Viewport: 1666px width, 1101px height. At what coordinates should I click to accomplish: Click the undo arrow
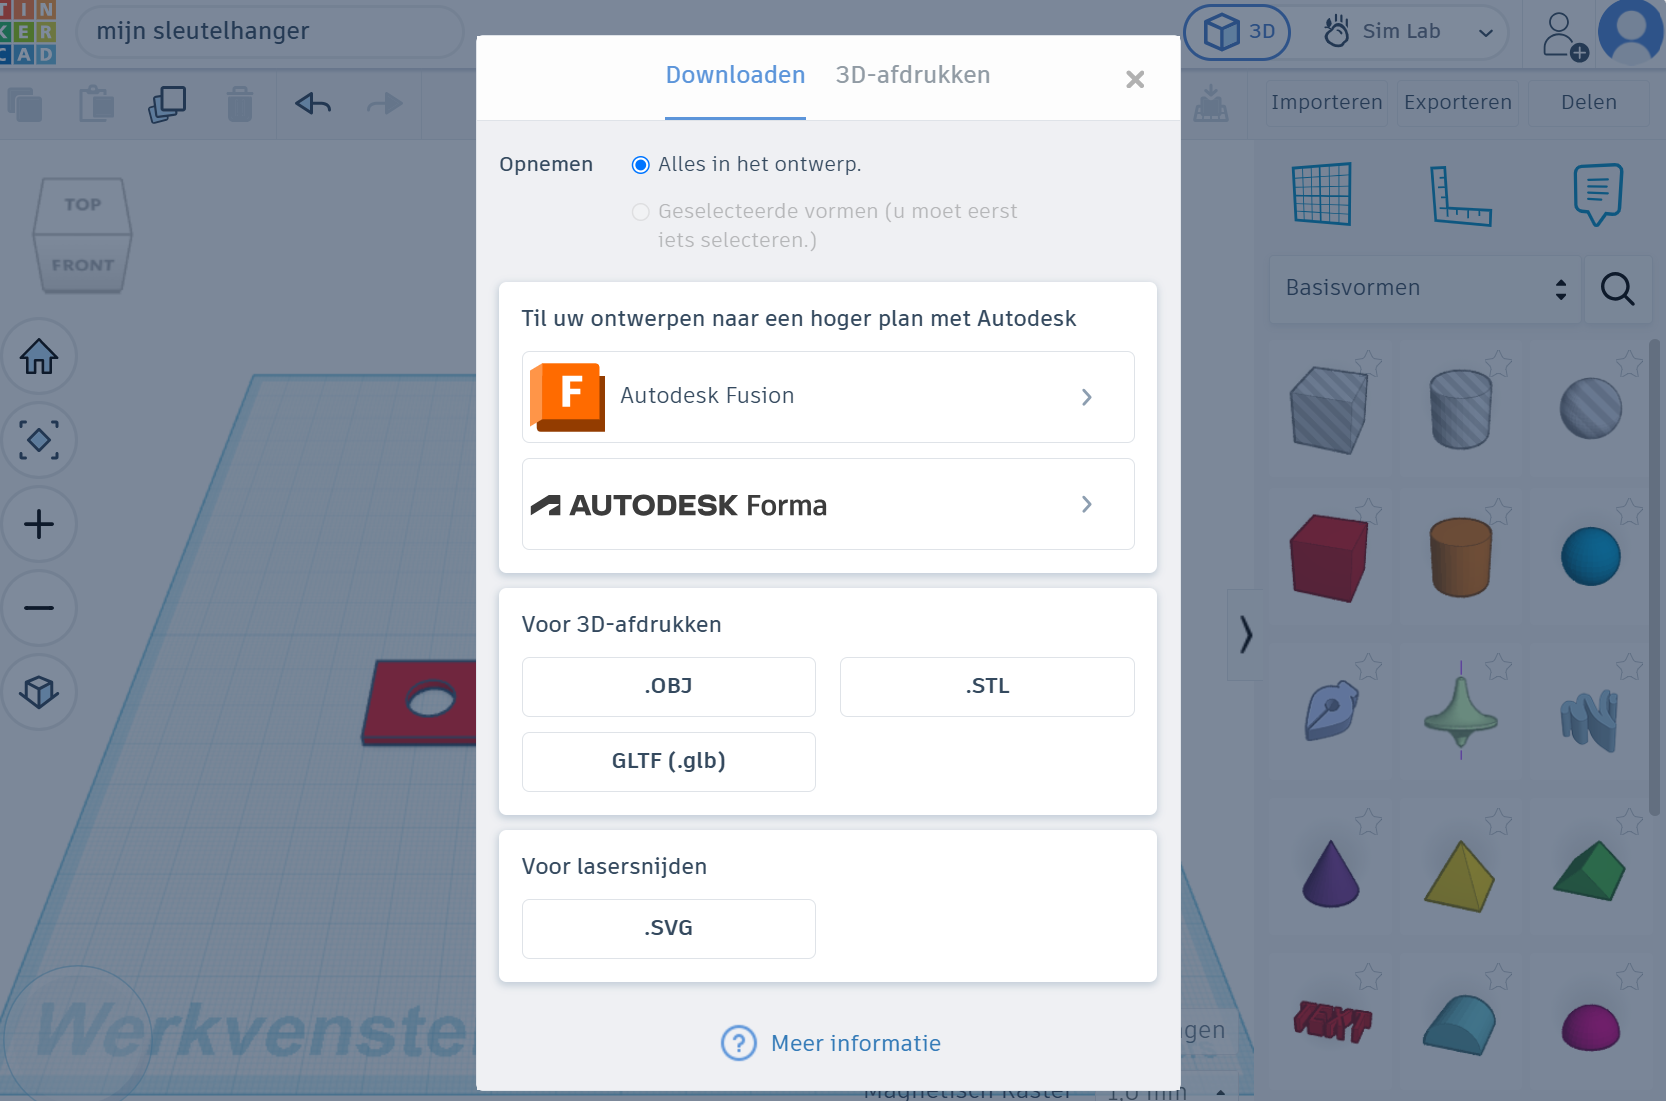point(313,104)
